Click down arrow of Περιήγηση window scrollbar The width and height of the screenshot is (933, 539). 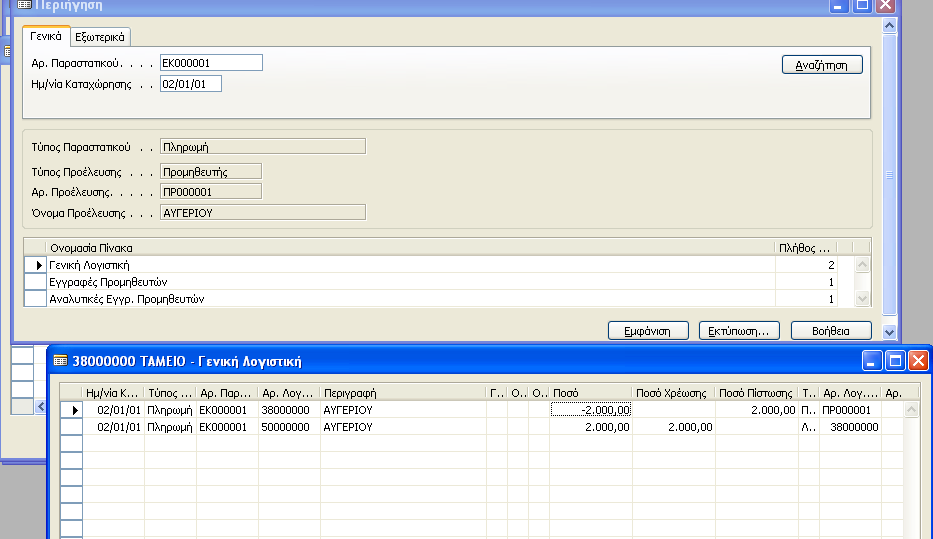(890, 333)
